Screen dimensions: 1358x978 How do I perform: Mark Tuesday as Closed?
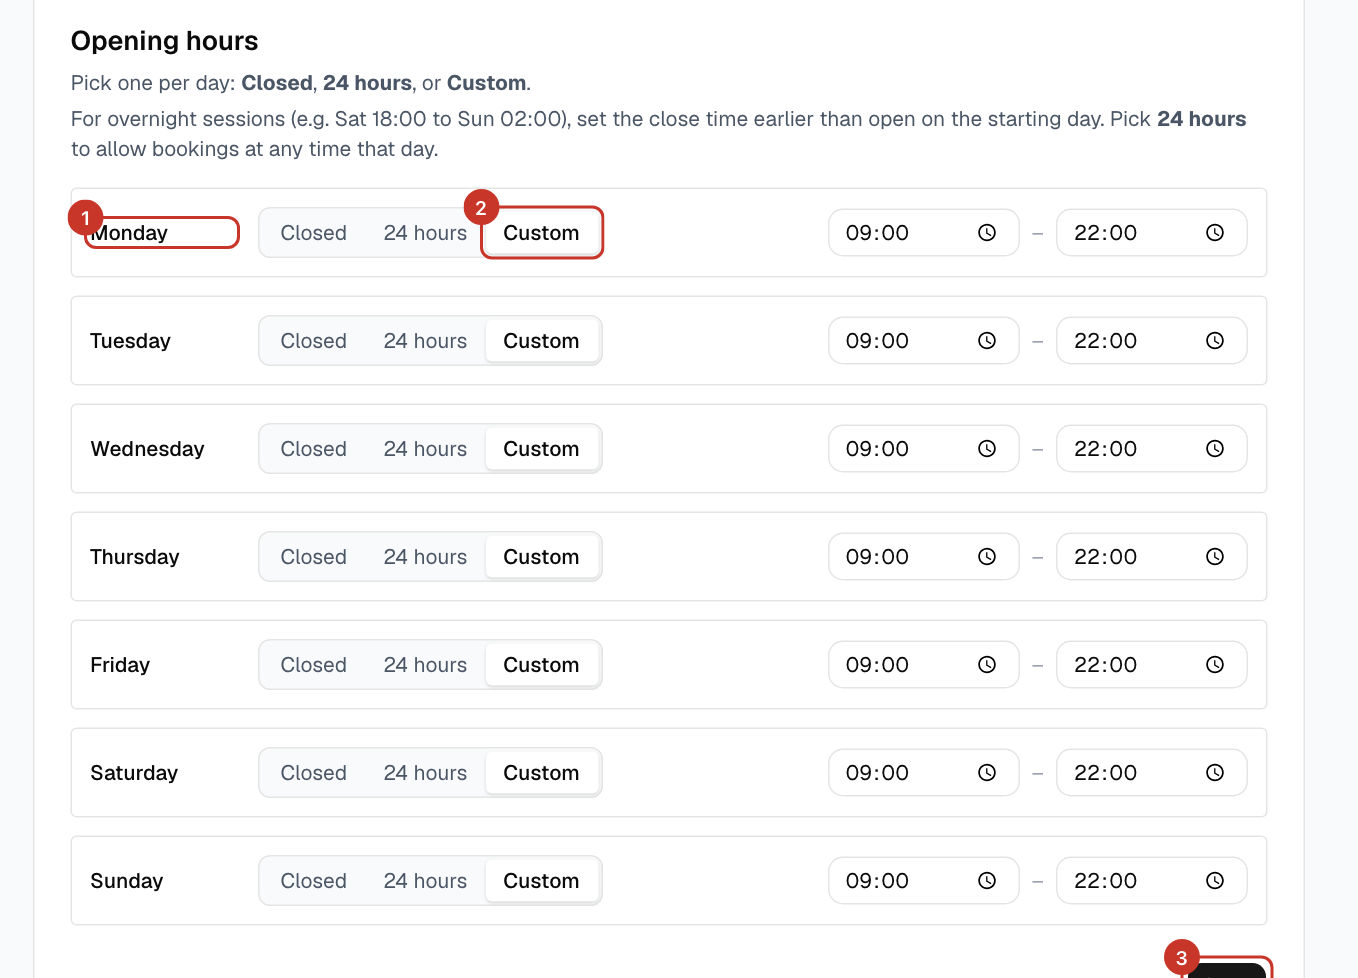click(314, 341)
